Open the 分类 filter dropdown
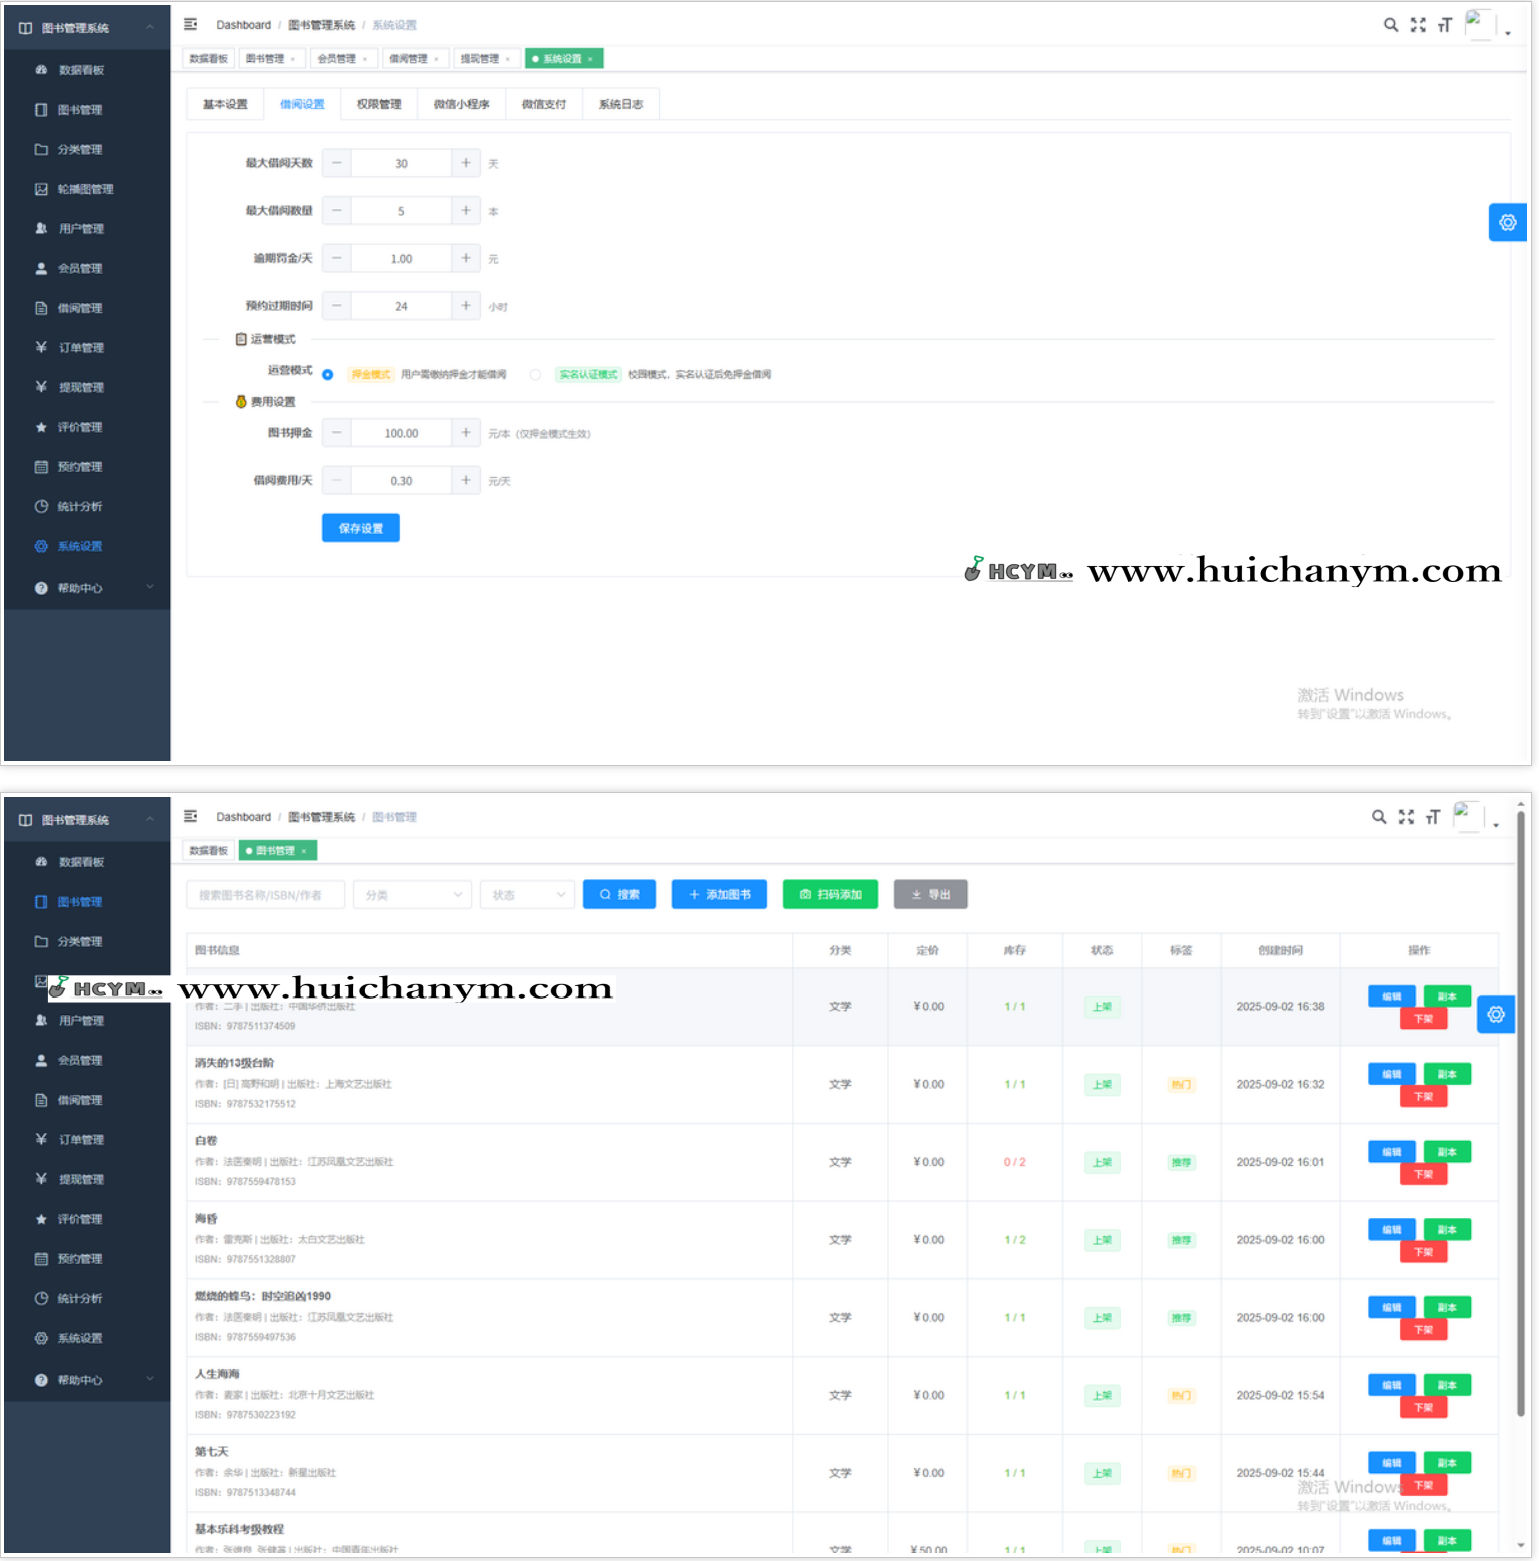Image resolution: width=1539 pixels, height=1561 pixels. tap(412, 895)
